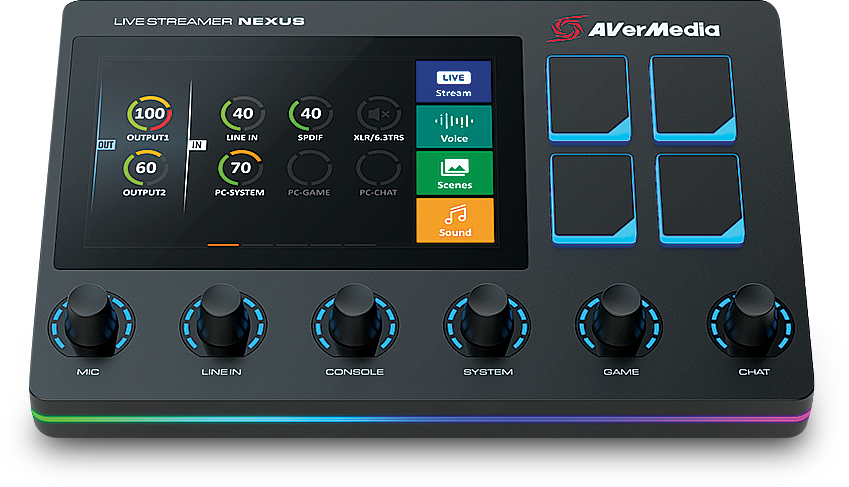
Task: Click the XLR/6.3TRS label text
Action: [x=378, y=138]
